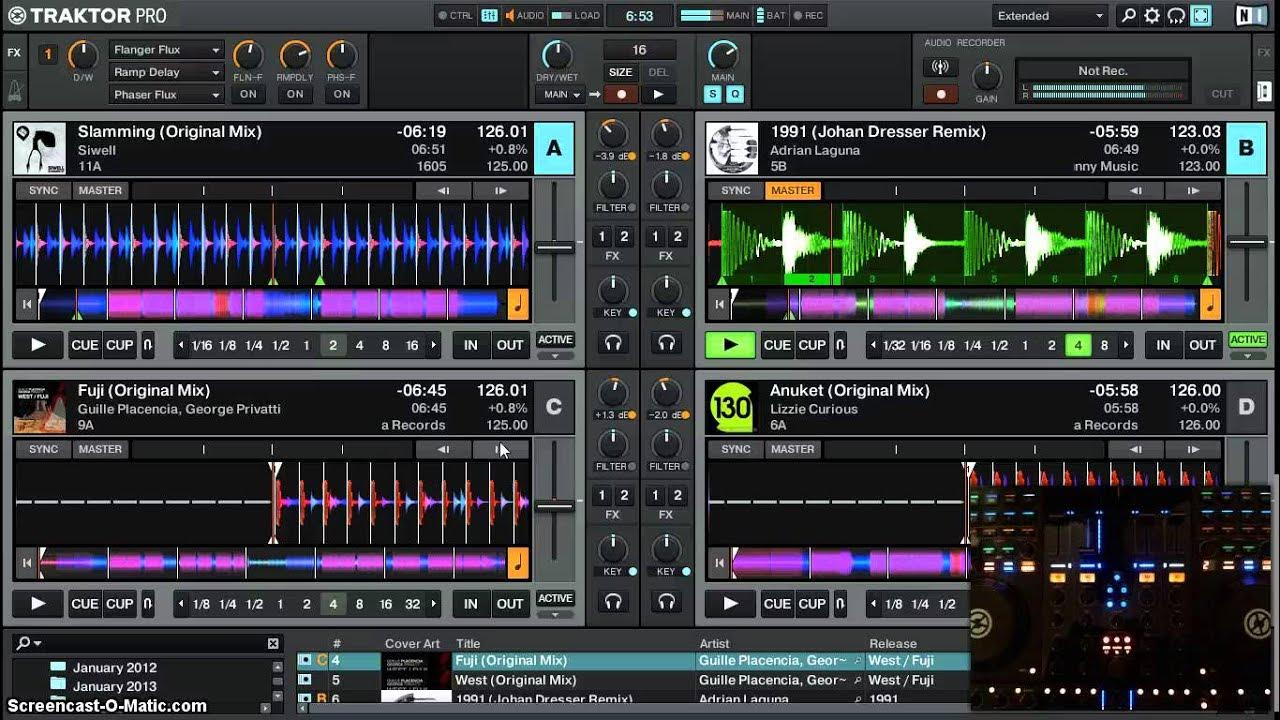
Task: Expand advanced panel arrow under Deck B ACTIVE
Action: pos(1247,356)
